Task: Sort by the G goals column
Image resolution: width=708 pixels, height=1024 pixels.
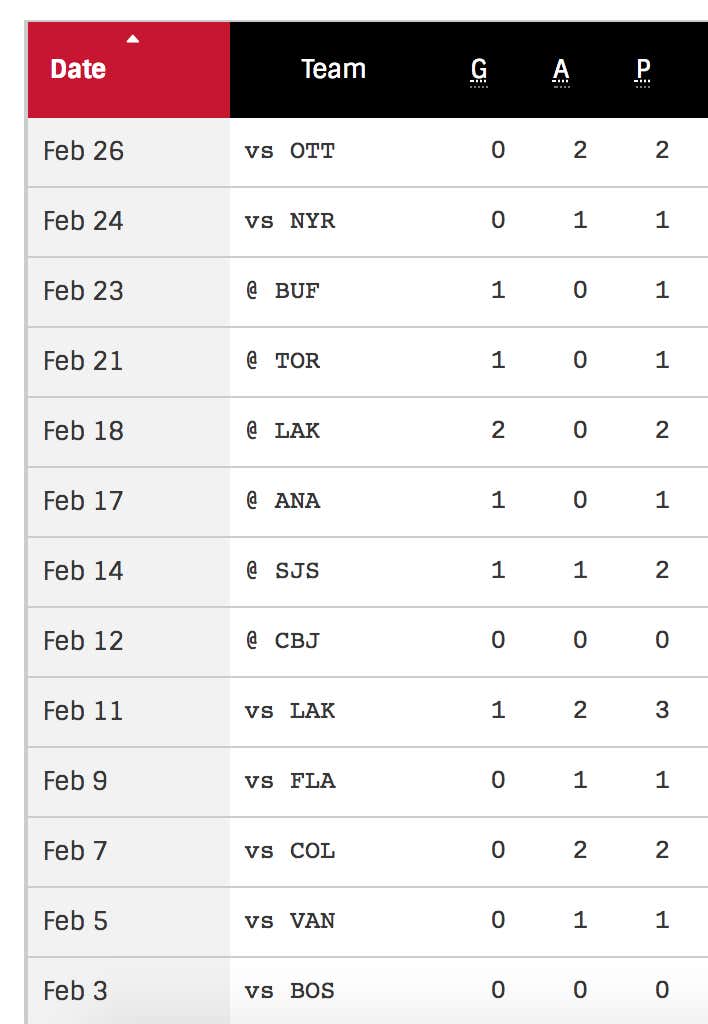Action: 479,71
